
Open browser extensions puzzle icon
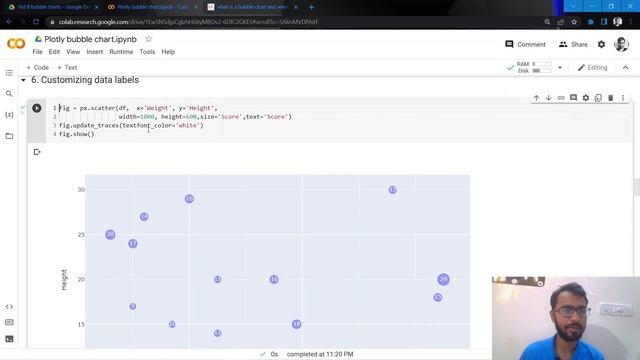590,22
